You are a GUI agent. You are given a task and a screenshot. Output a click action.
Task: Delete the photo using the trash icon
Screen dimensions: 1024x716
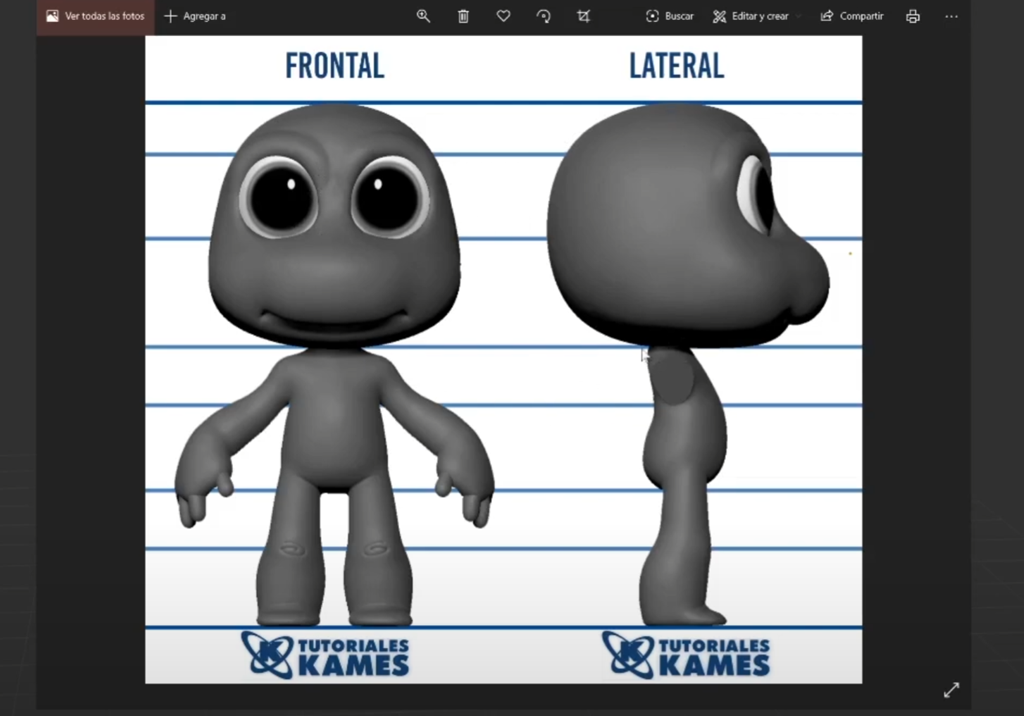click(463, 16)
